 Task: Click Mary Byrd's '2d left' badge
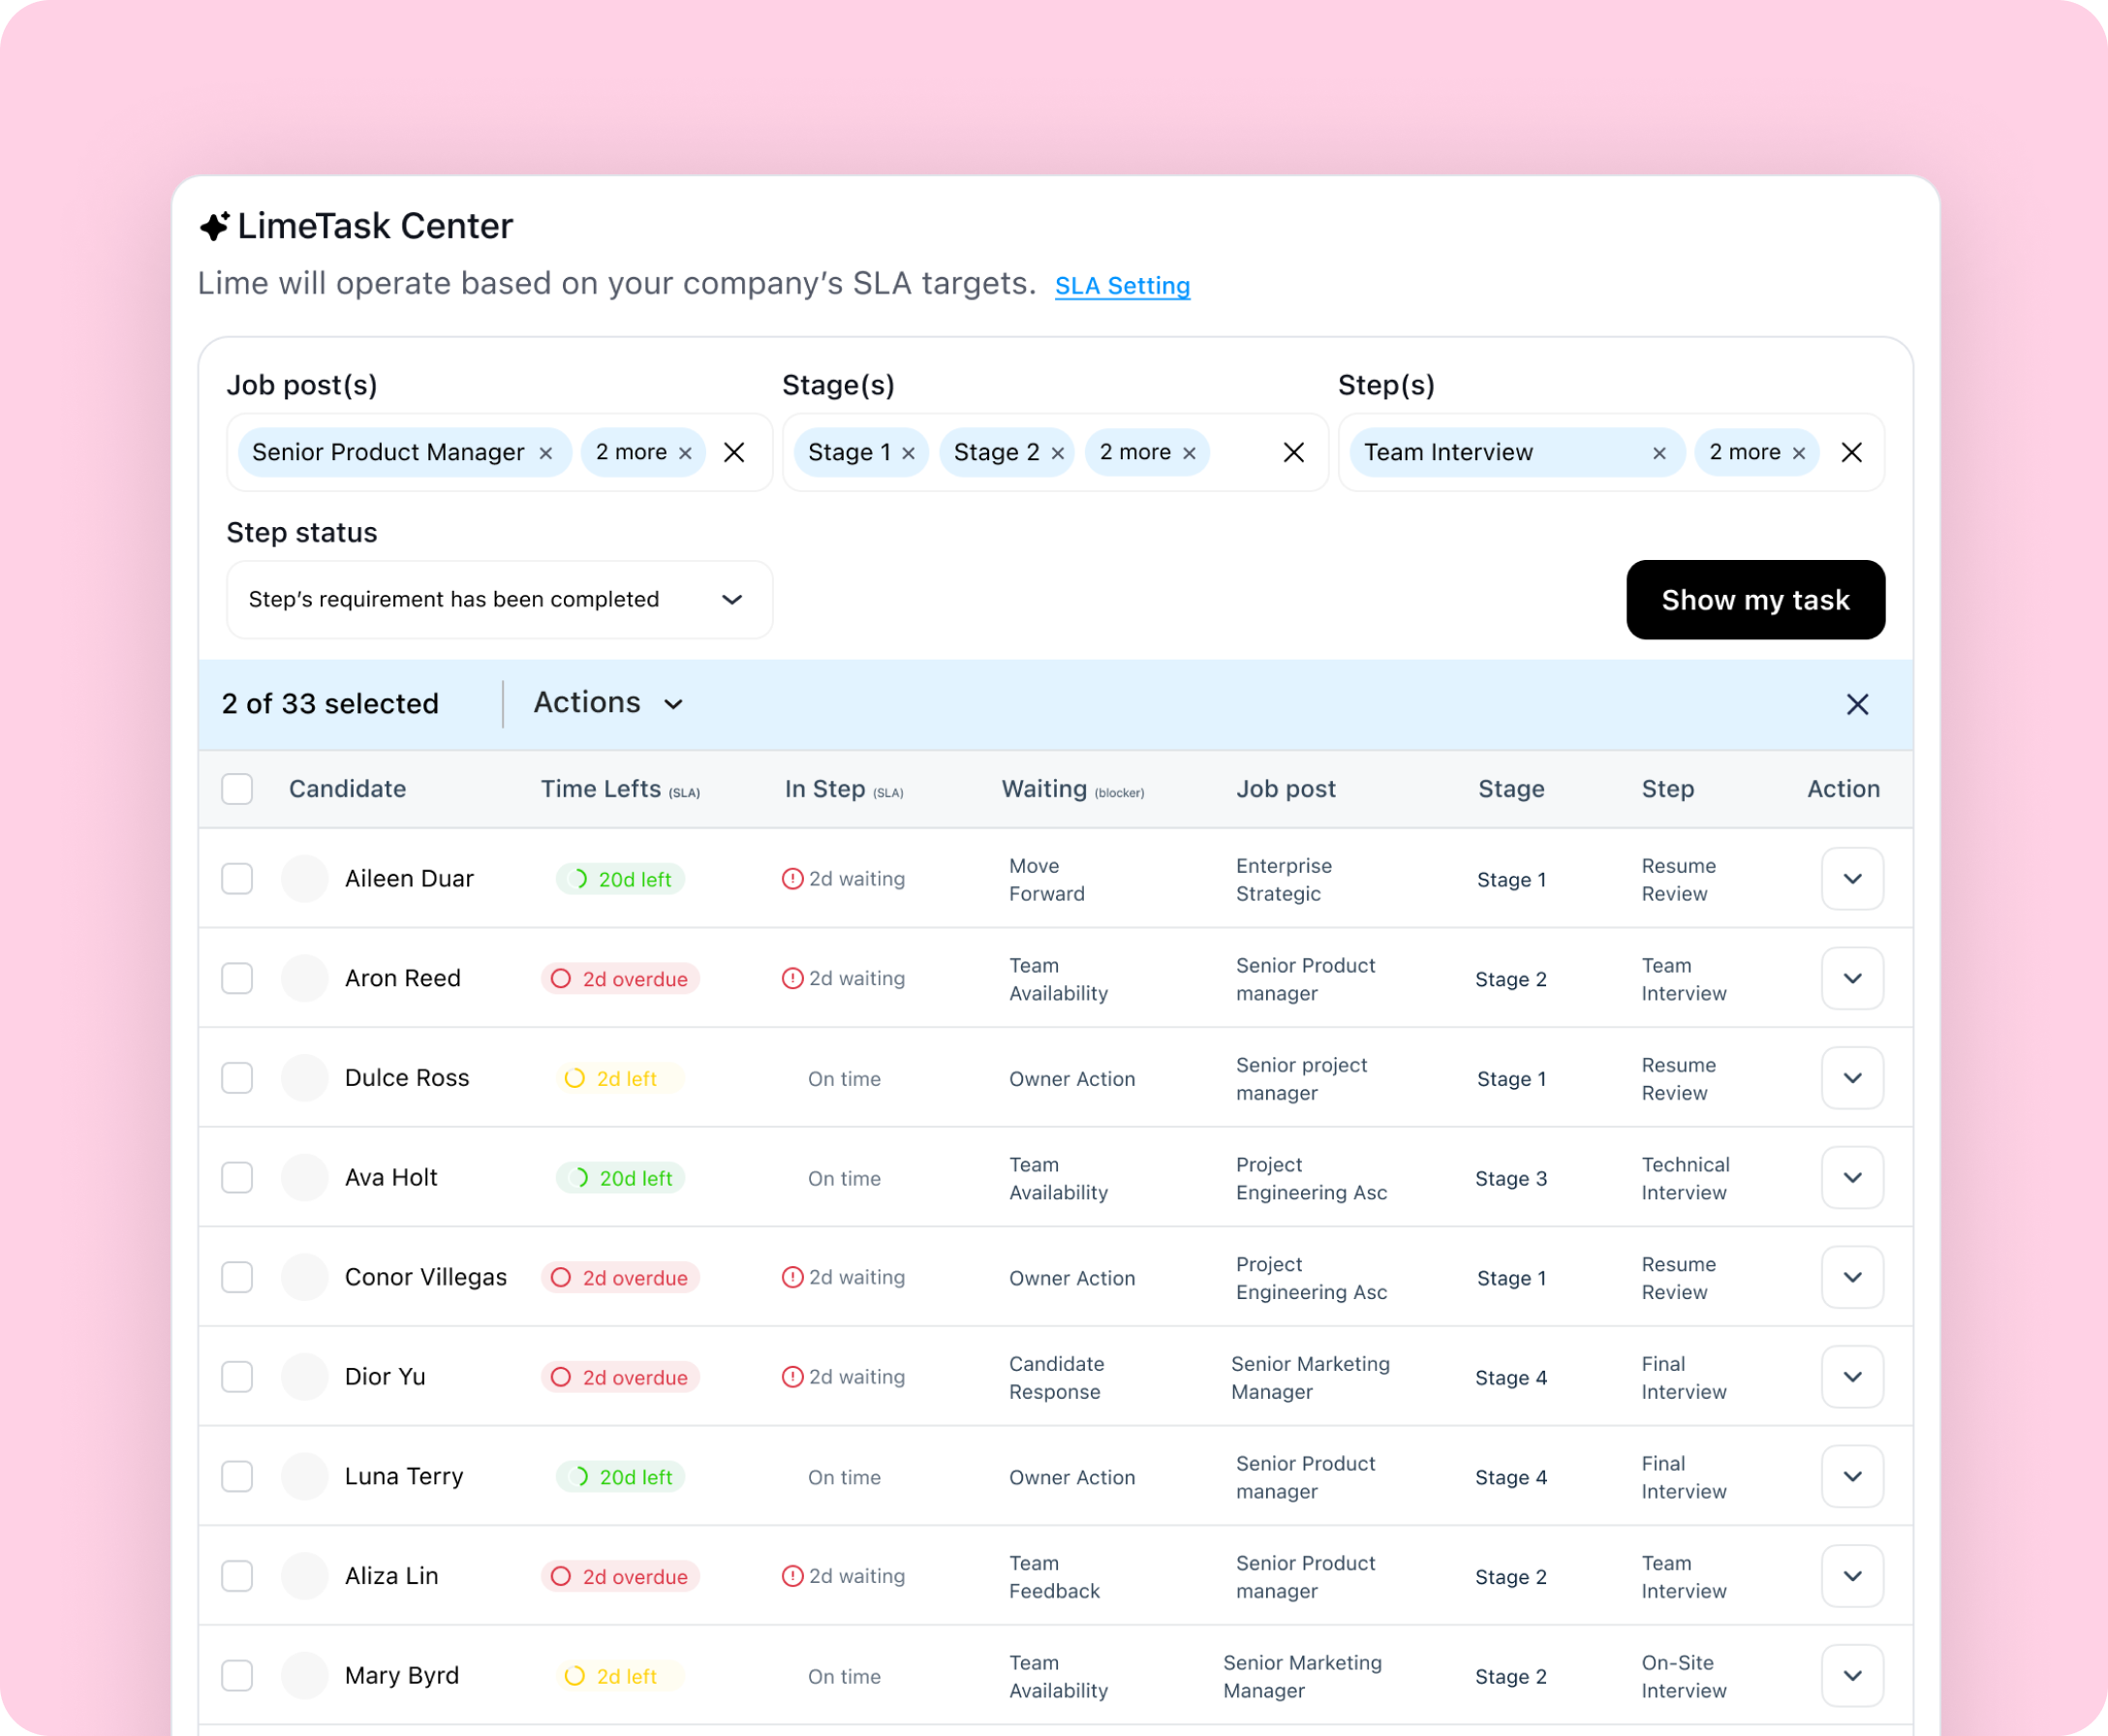pos(620,1676)
